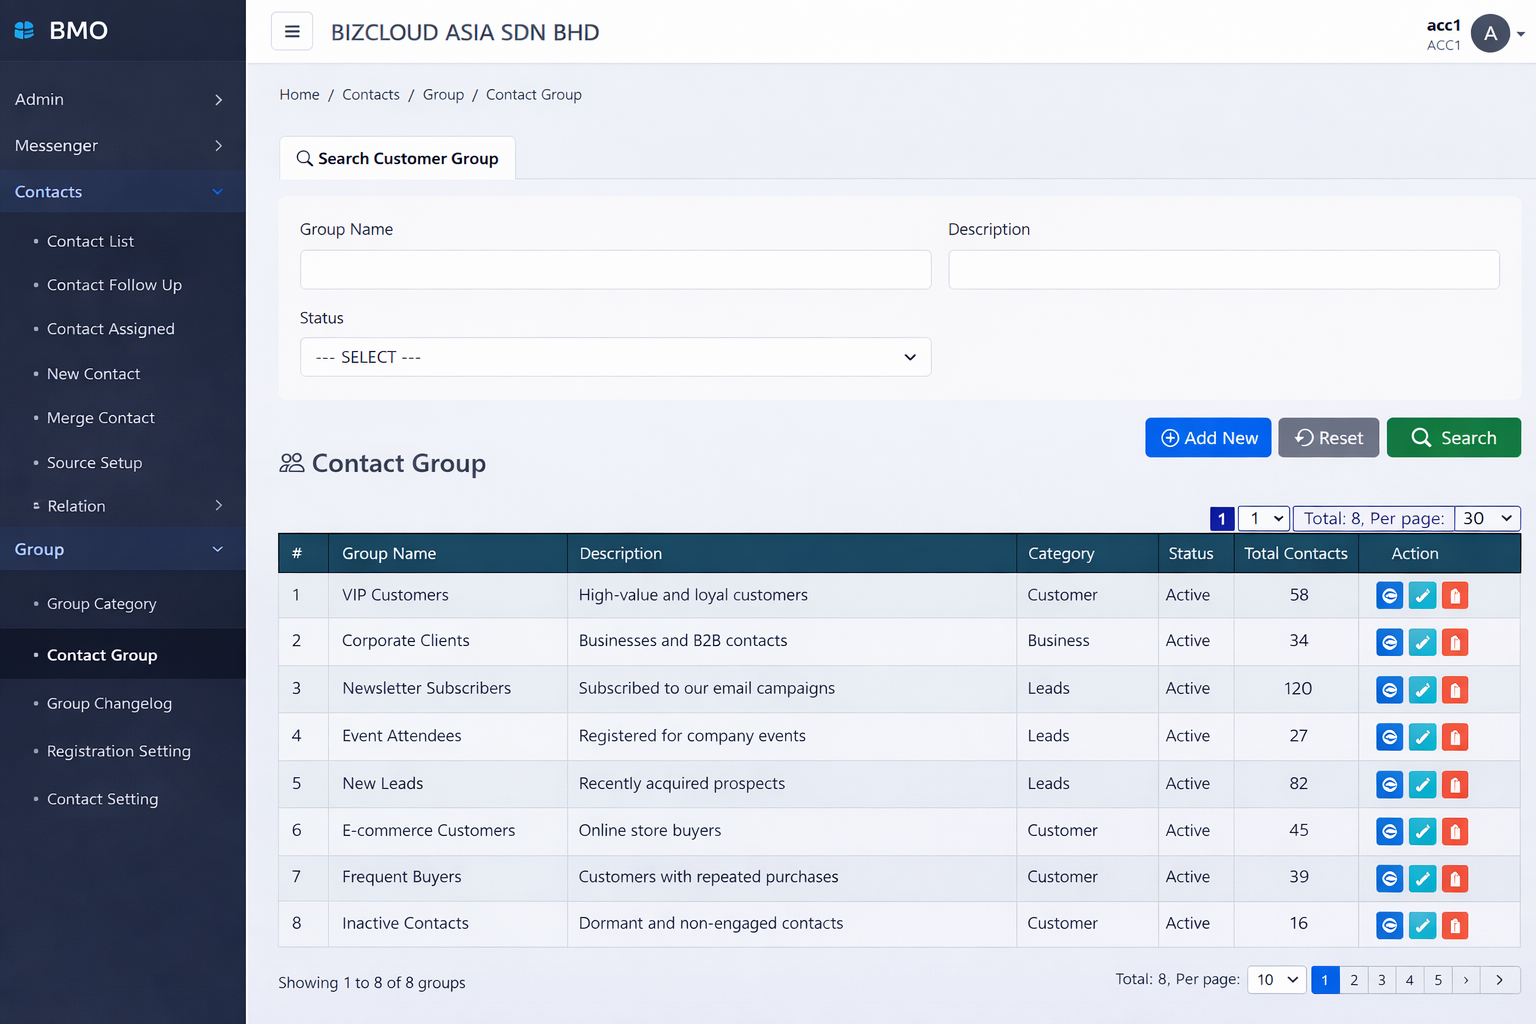Edit Newsletter Subscribers with the teal icon
Viewport: 1536px width, 1024px height.
1422,690
